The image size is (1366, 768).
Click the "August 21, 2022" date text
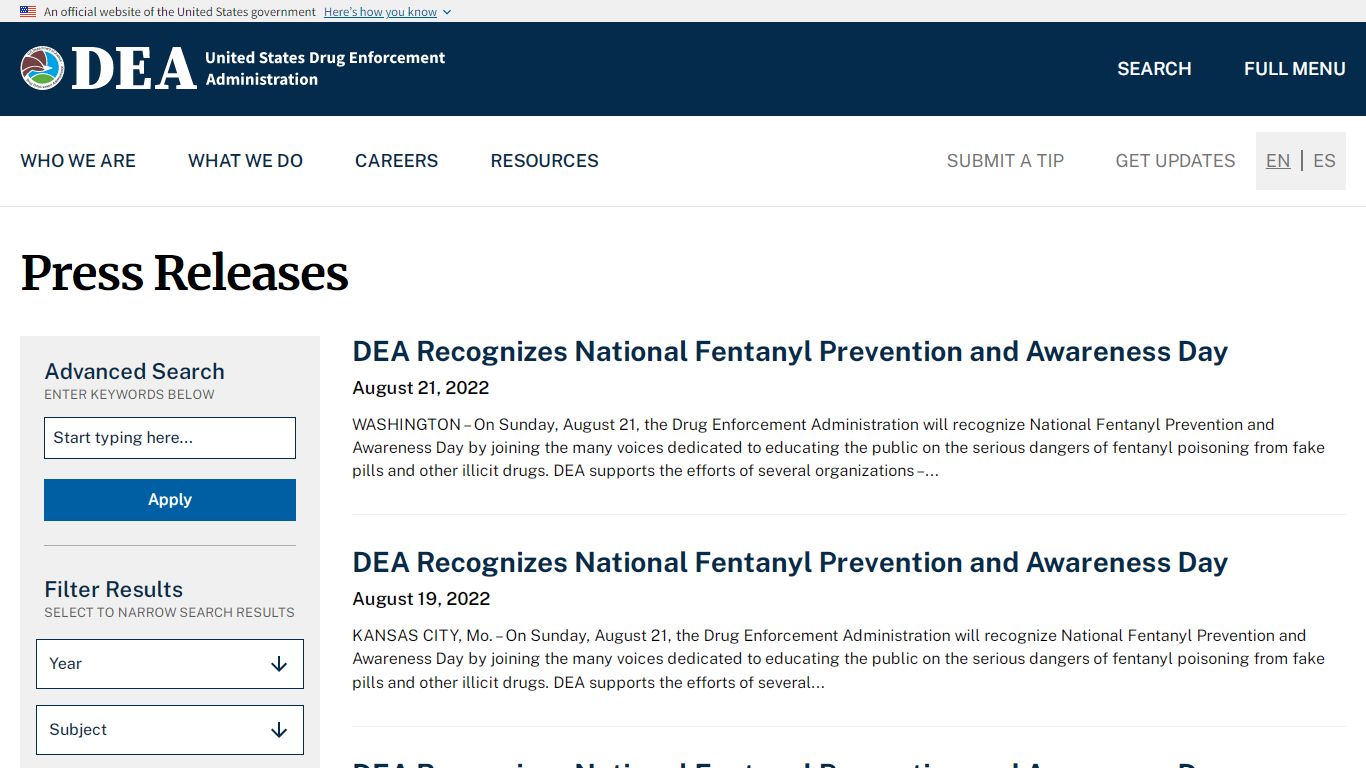tap(421, 388)
